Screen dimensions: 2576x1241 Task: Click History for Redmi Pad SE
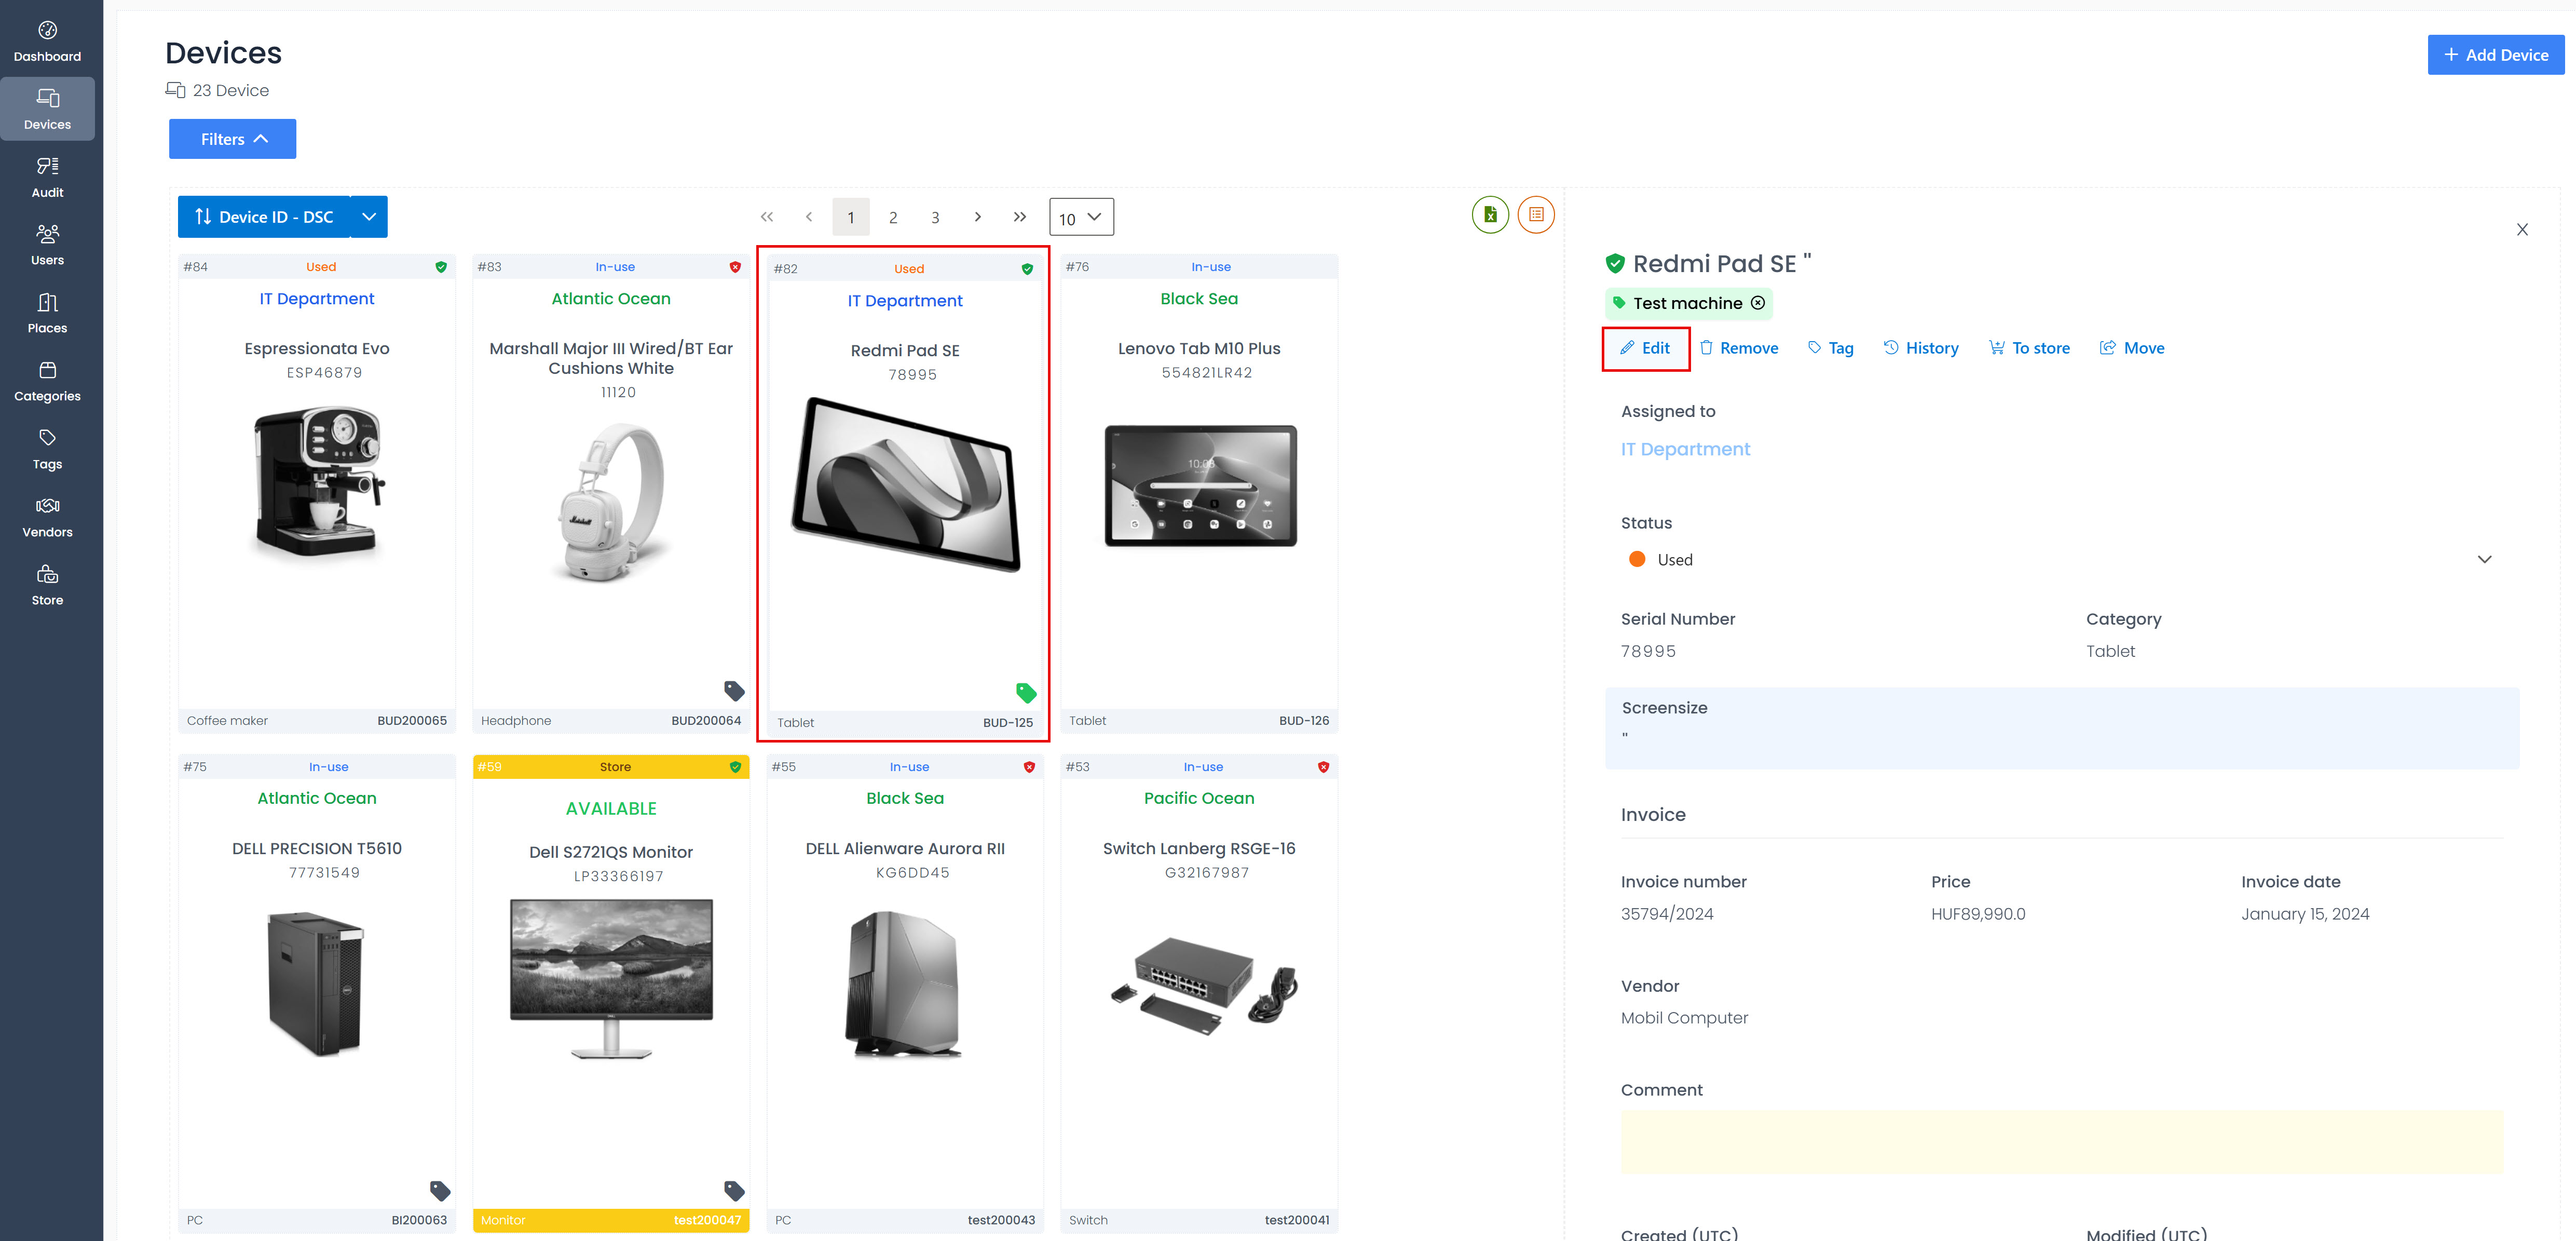tap(1920, 348)
